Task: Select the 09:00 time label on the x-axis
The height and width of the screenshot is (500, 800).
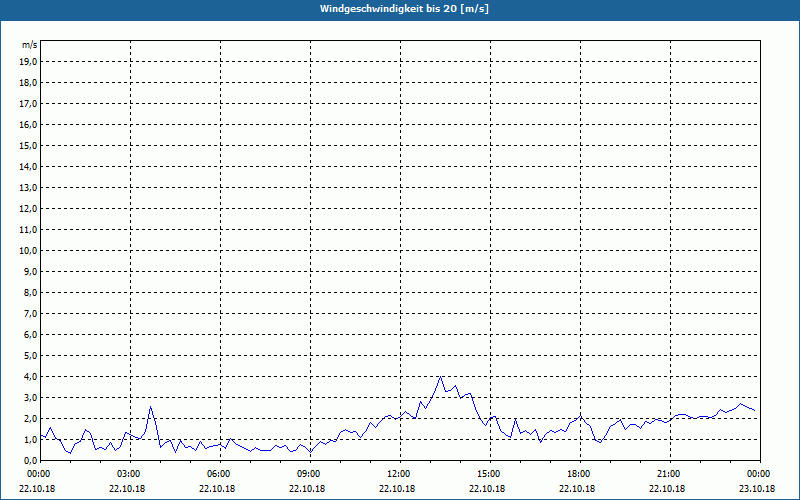Action: tap(307, 473)
